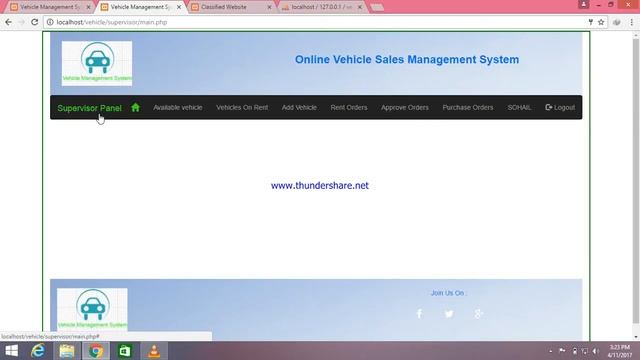The height and width of the screenshot is (360, 640).
Task: Go to the green home icon
Action: point(136,107)
